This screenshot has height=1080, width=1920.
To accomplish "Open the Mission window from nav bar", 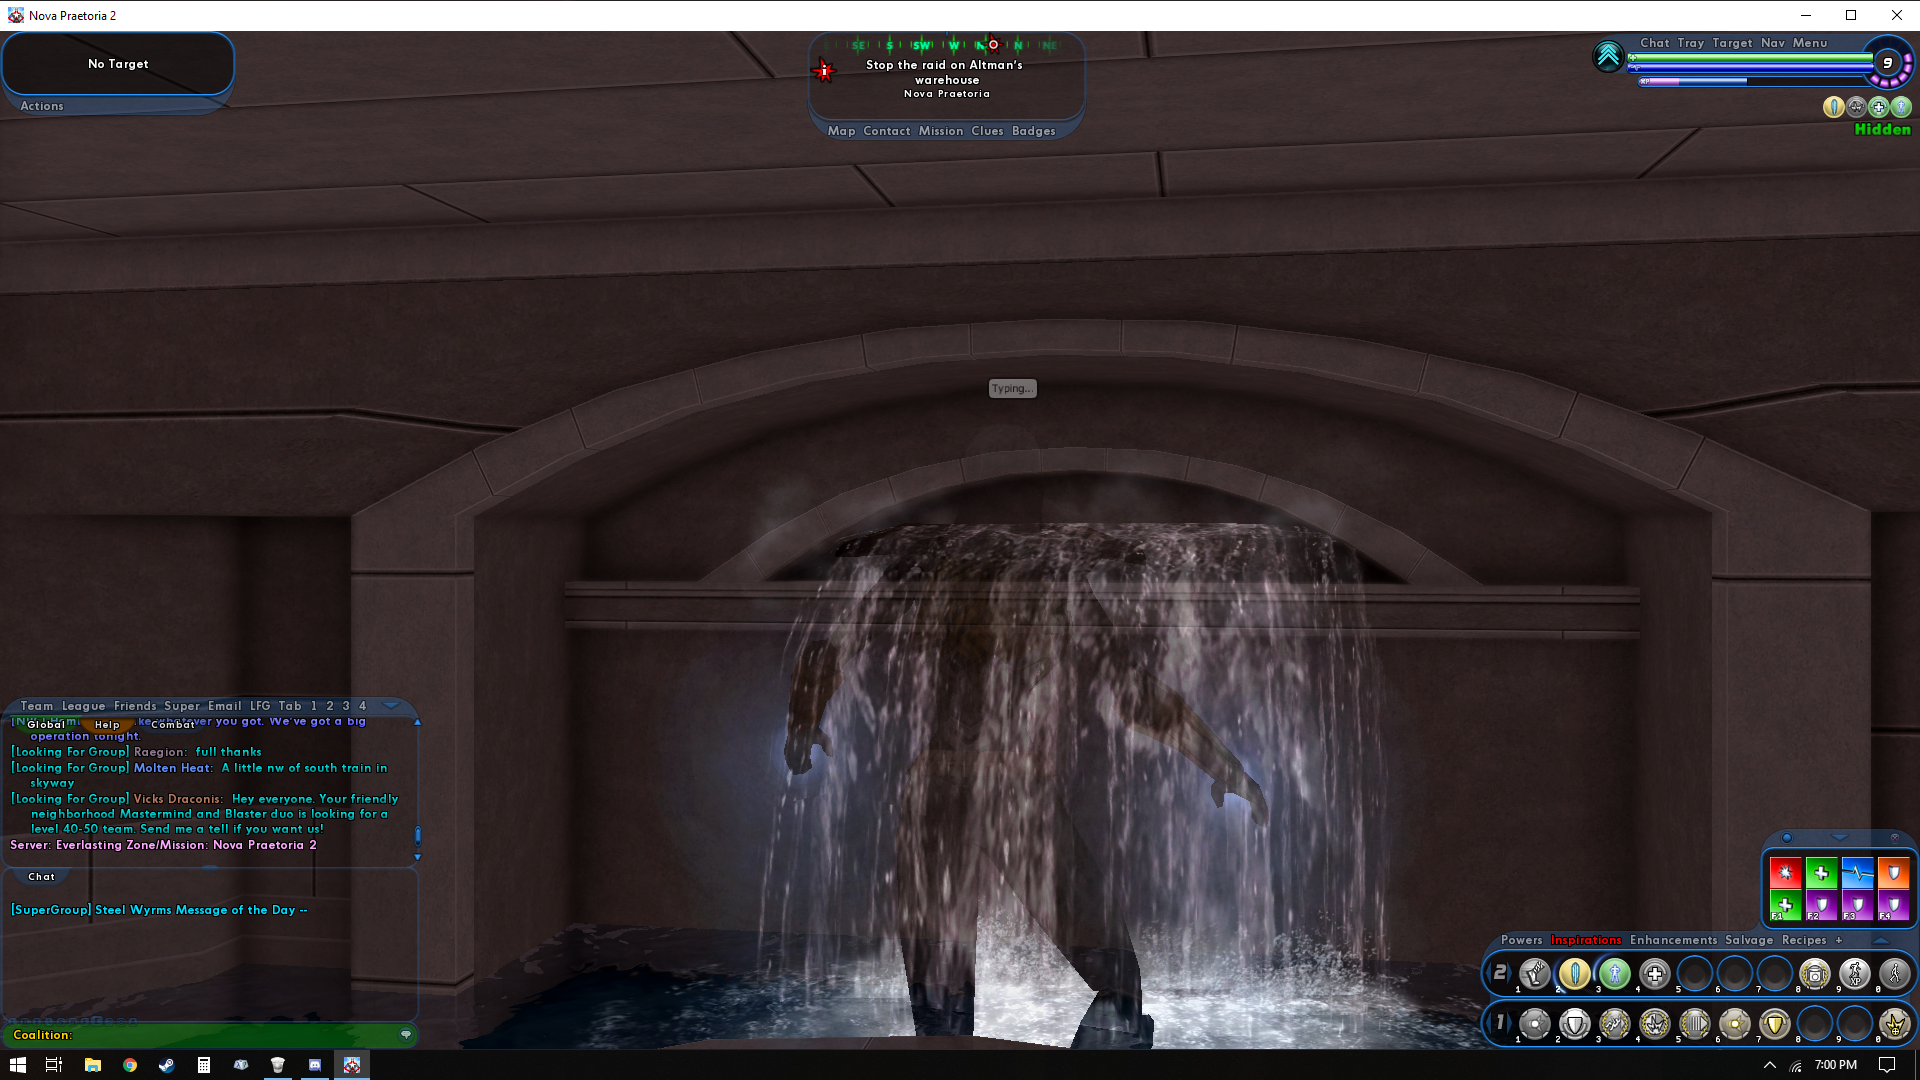I will coord(941,131).
